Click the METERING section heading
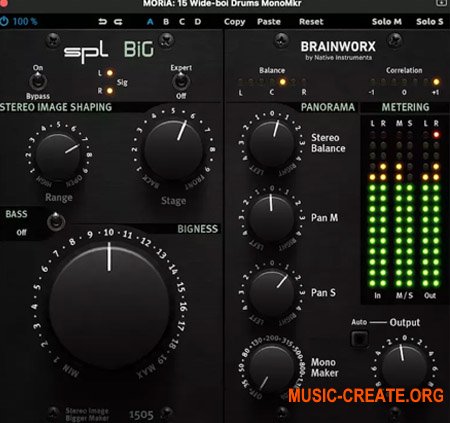Image resolution: width=450 pixels, height=423 pixels. point(405,107)
